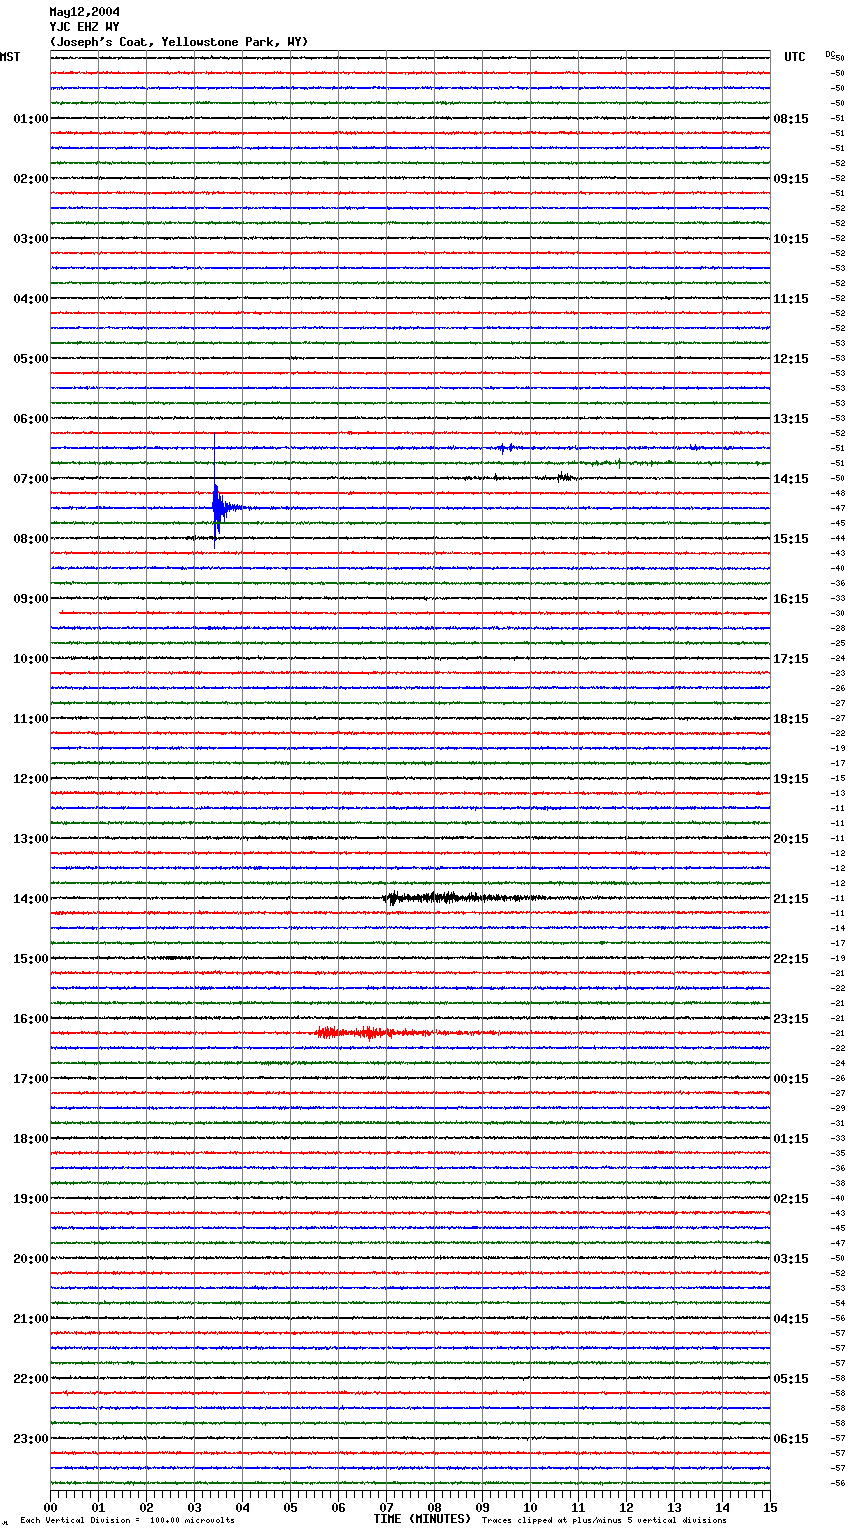This screenshot has width=850, height=1534.
Task: Click the 07 minute tick label on x-axis
Action: coord(386,1507)
